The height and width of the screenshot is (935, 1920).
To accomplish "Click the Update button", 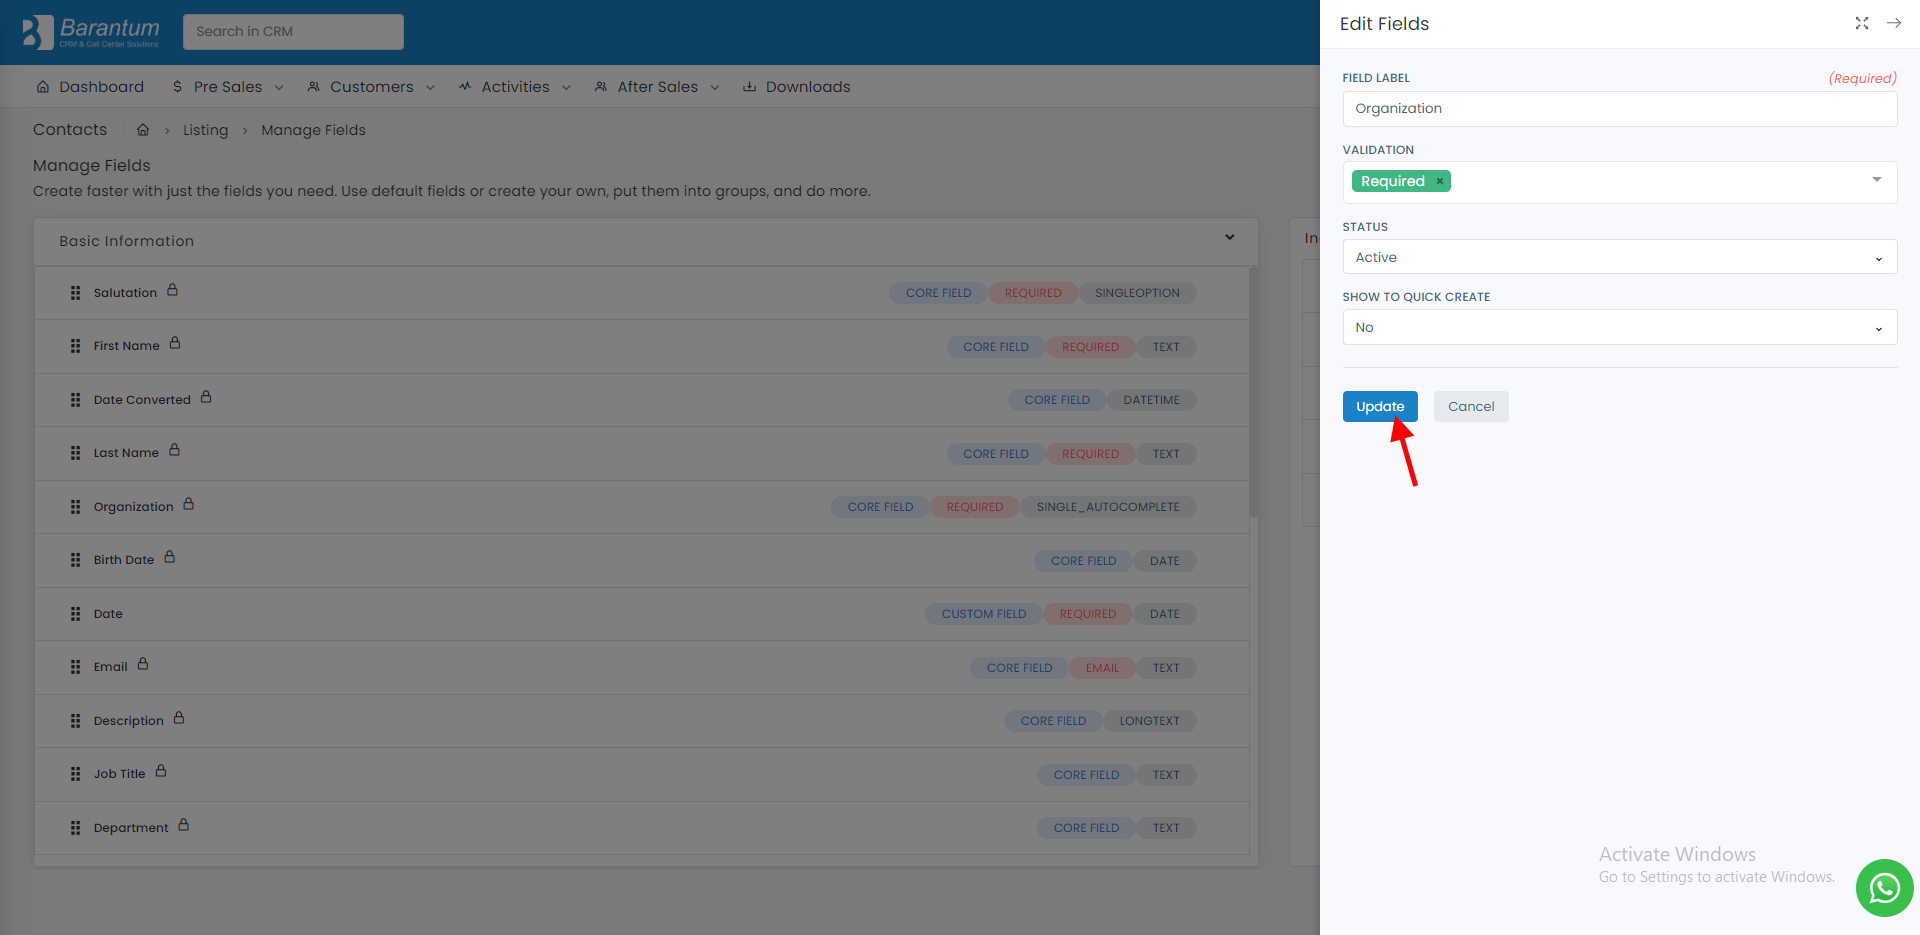I will (1380, 406).
